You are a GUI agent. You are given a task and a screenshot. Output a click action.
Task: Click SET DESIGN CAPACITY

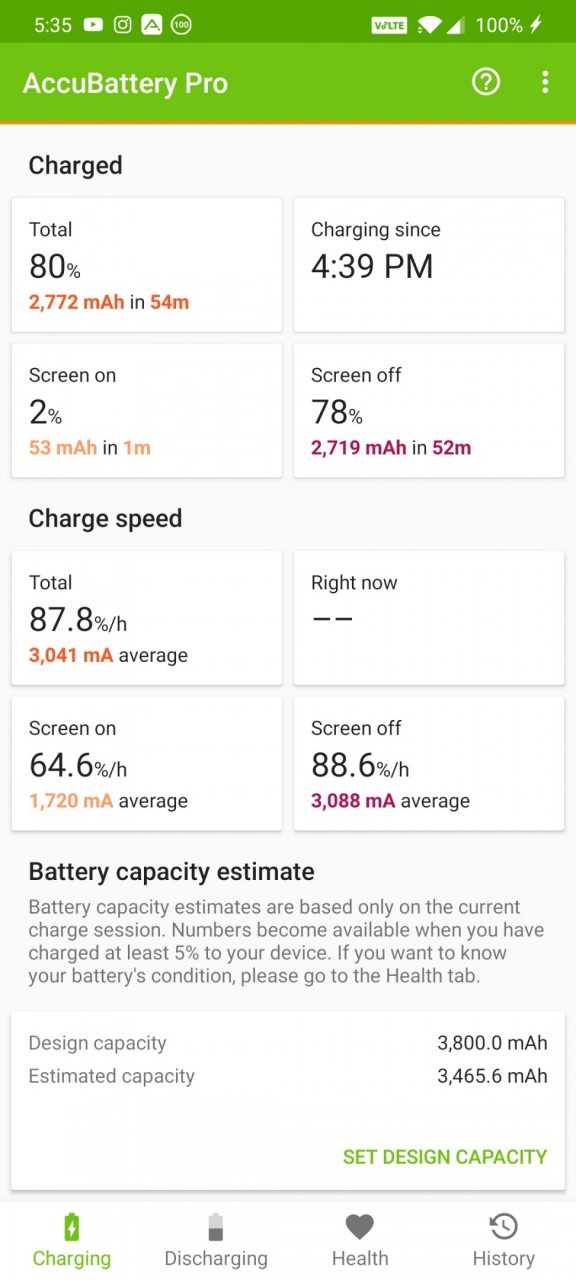pyautogui.click(x=445, y=1157)
